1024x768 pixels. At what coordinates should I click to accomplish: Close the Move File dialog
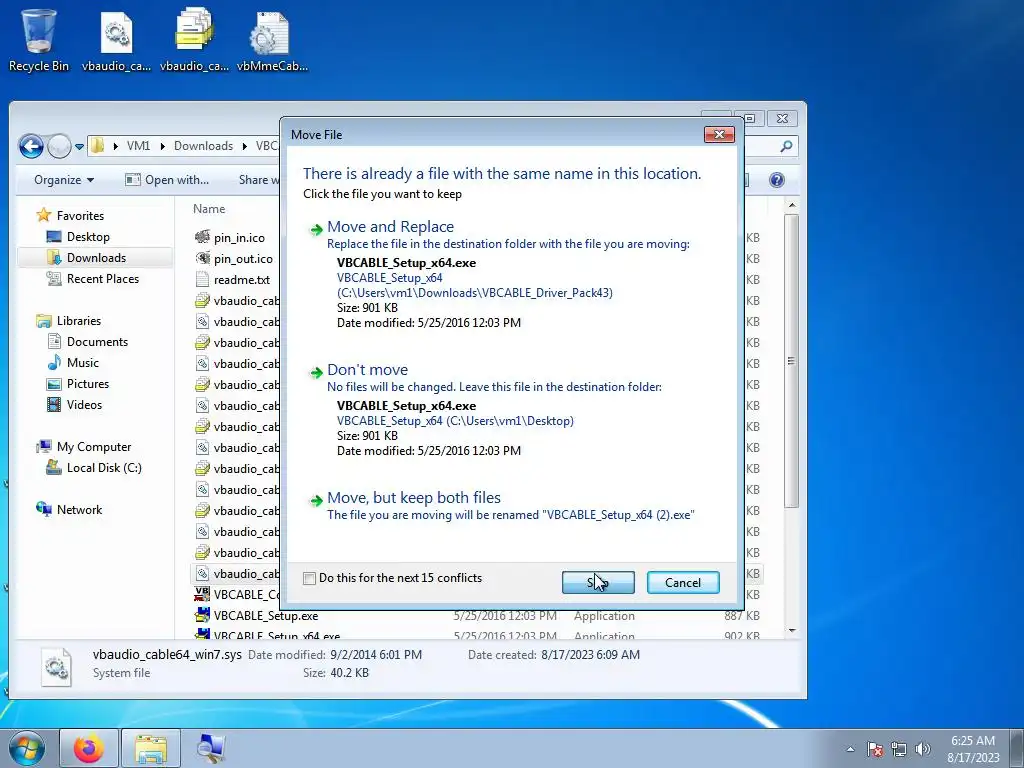[719, 135]
